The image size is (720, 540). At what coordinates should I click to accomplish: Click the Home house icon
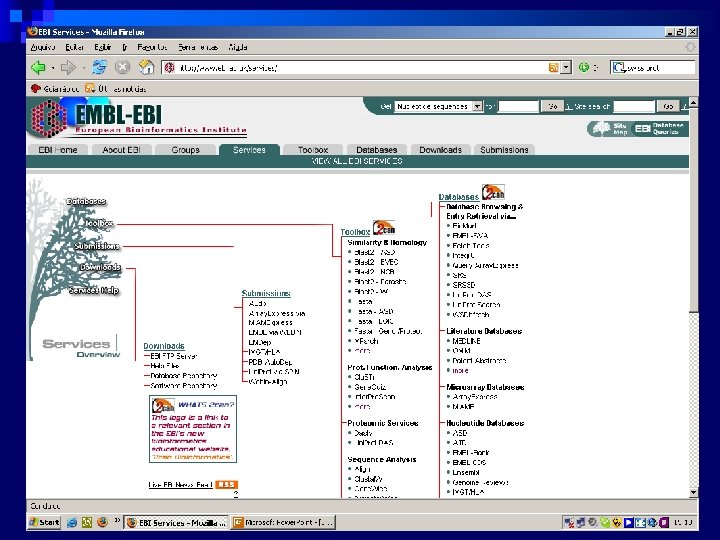pos(146,68)
